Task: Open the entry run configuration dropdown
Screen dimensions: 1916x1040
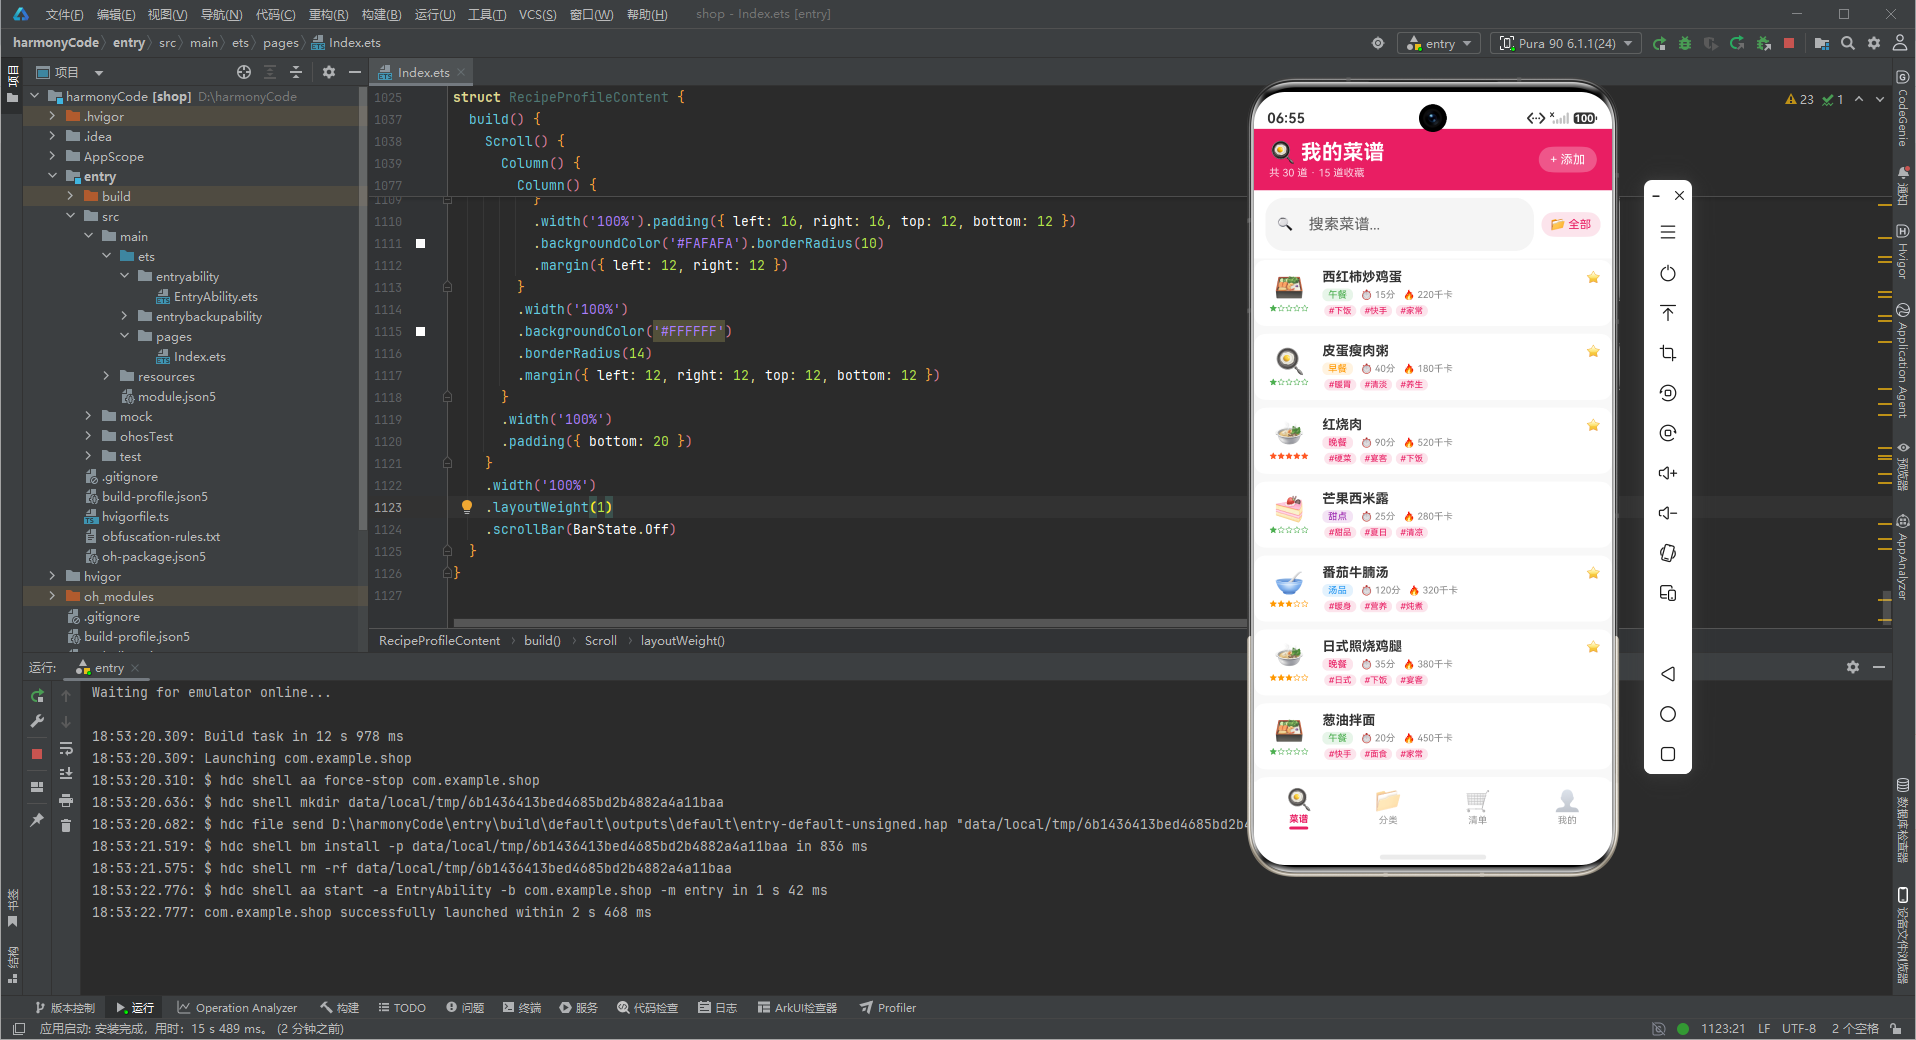Action: pos(1439,43)
